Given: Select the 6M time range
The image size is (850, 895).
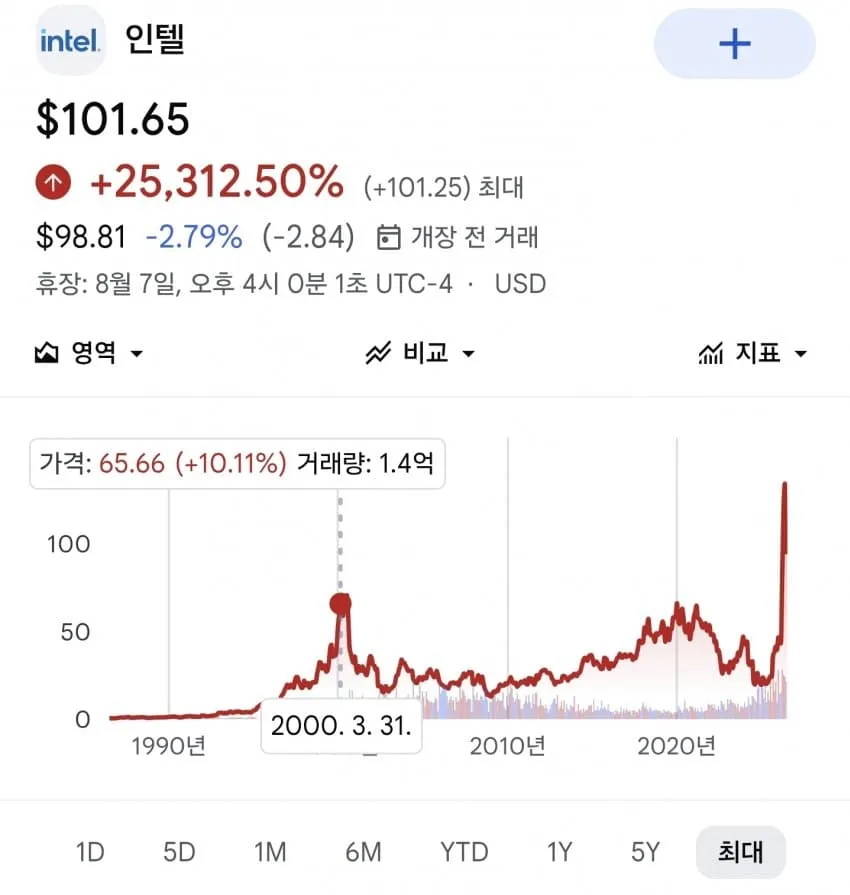Looking at the screenshot, I should [x=363, y=852].
